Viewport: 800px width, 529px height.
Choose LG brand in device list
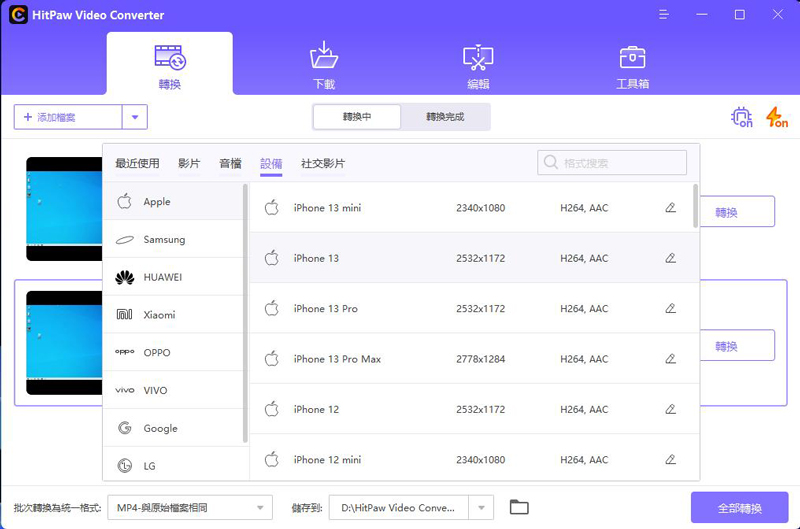point(173,464)
